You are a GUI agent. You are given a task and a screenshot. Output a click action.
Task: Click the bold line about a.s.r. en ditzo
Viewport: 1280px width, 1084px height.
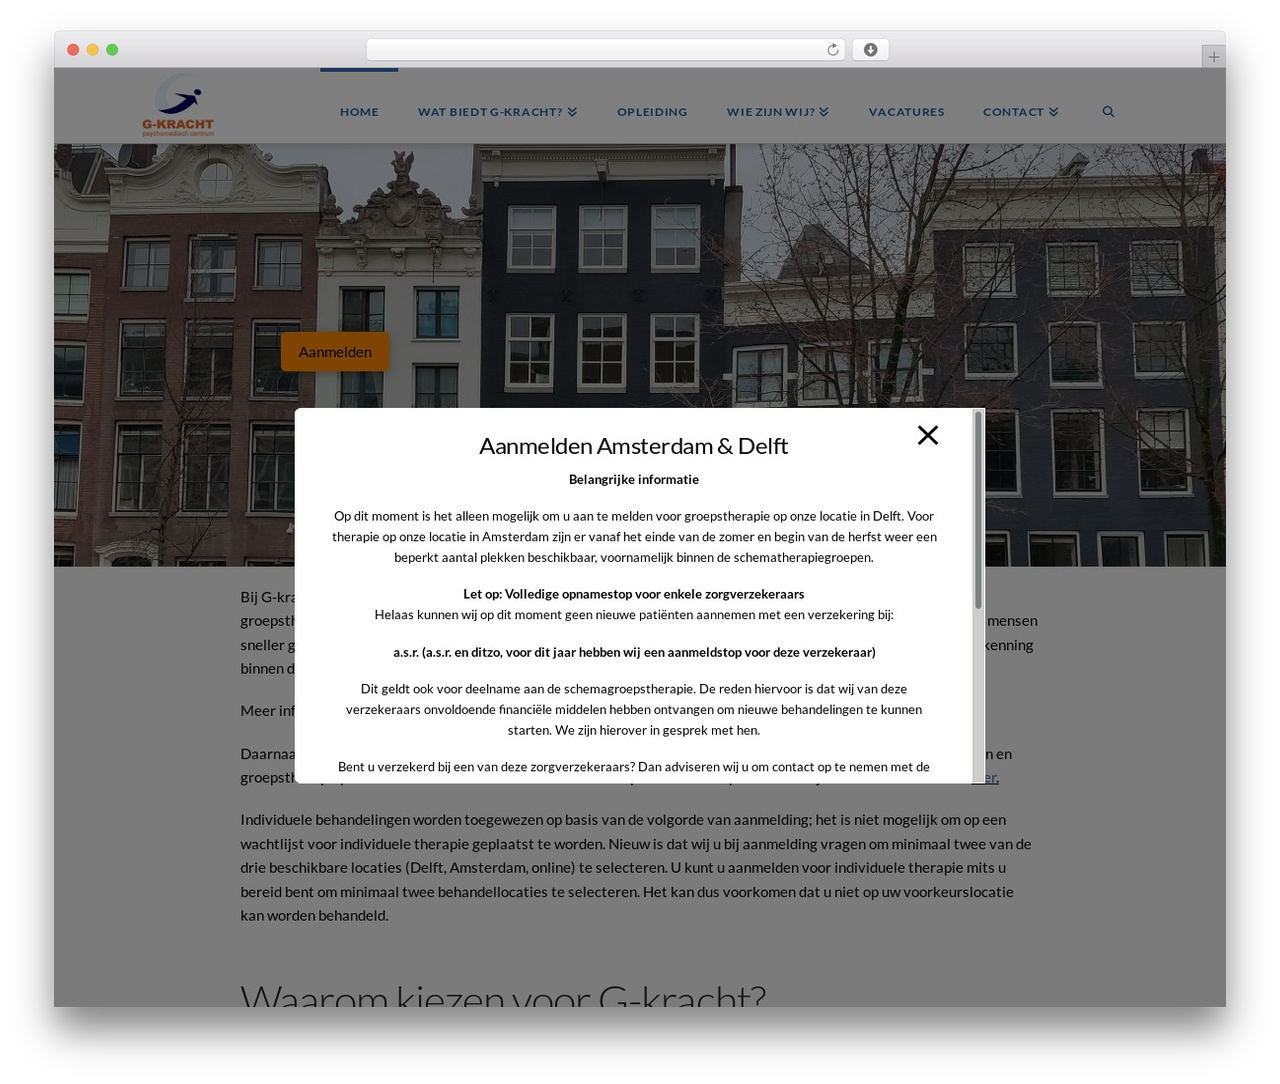pos(634,652)
